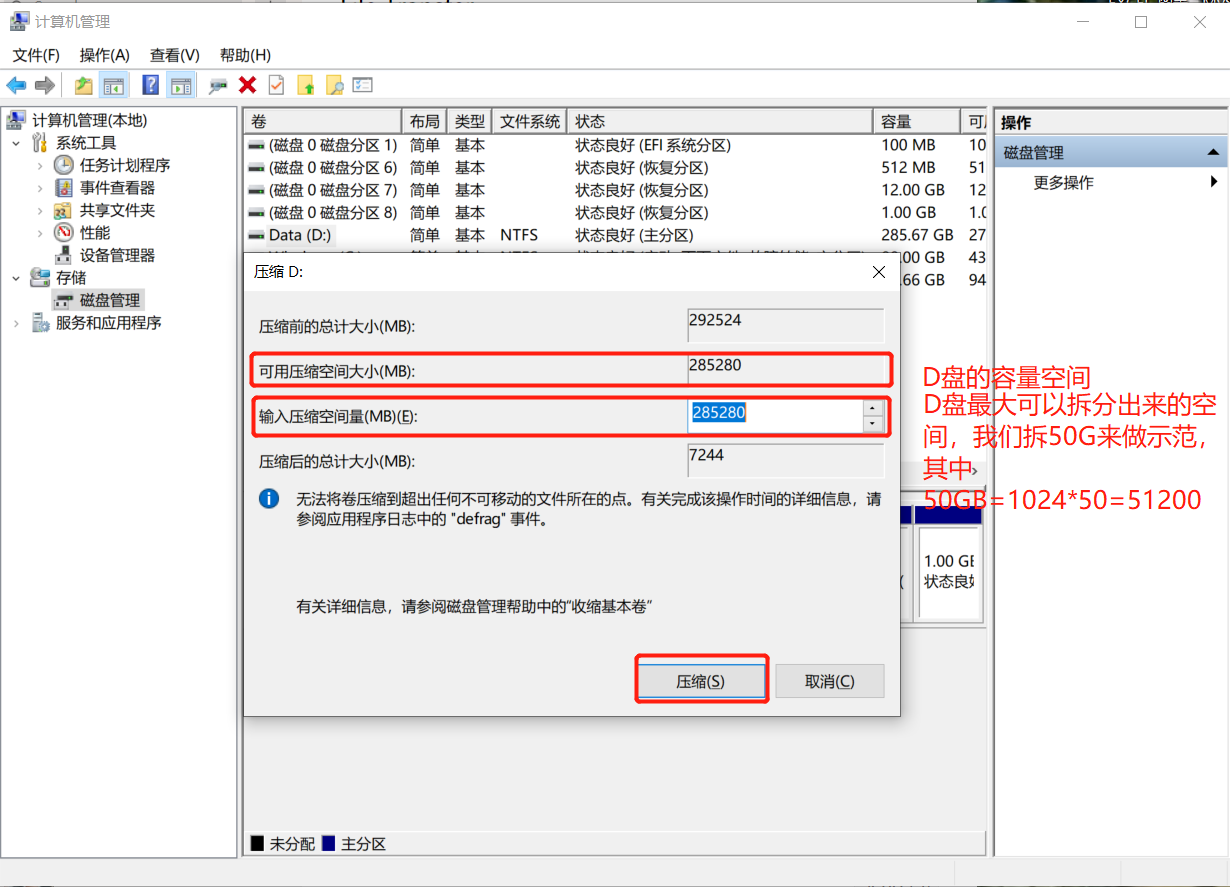1230x887 pixels.
Task: Collapse the 存储 tree node
Action: [x=16, y=278]
